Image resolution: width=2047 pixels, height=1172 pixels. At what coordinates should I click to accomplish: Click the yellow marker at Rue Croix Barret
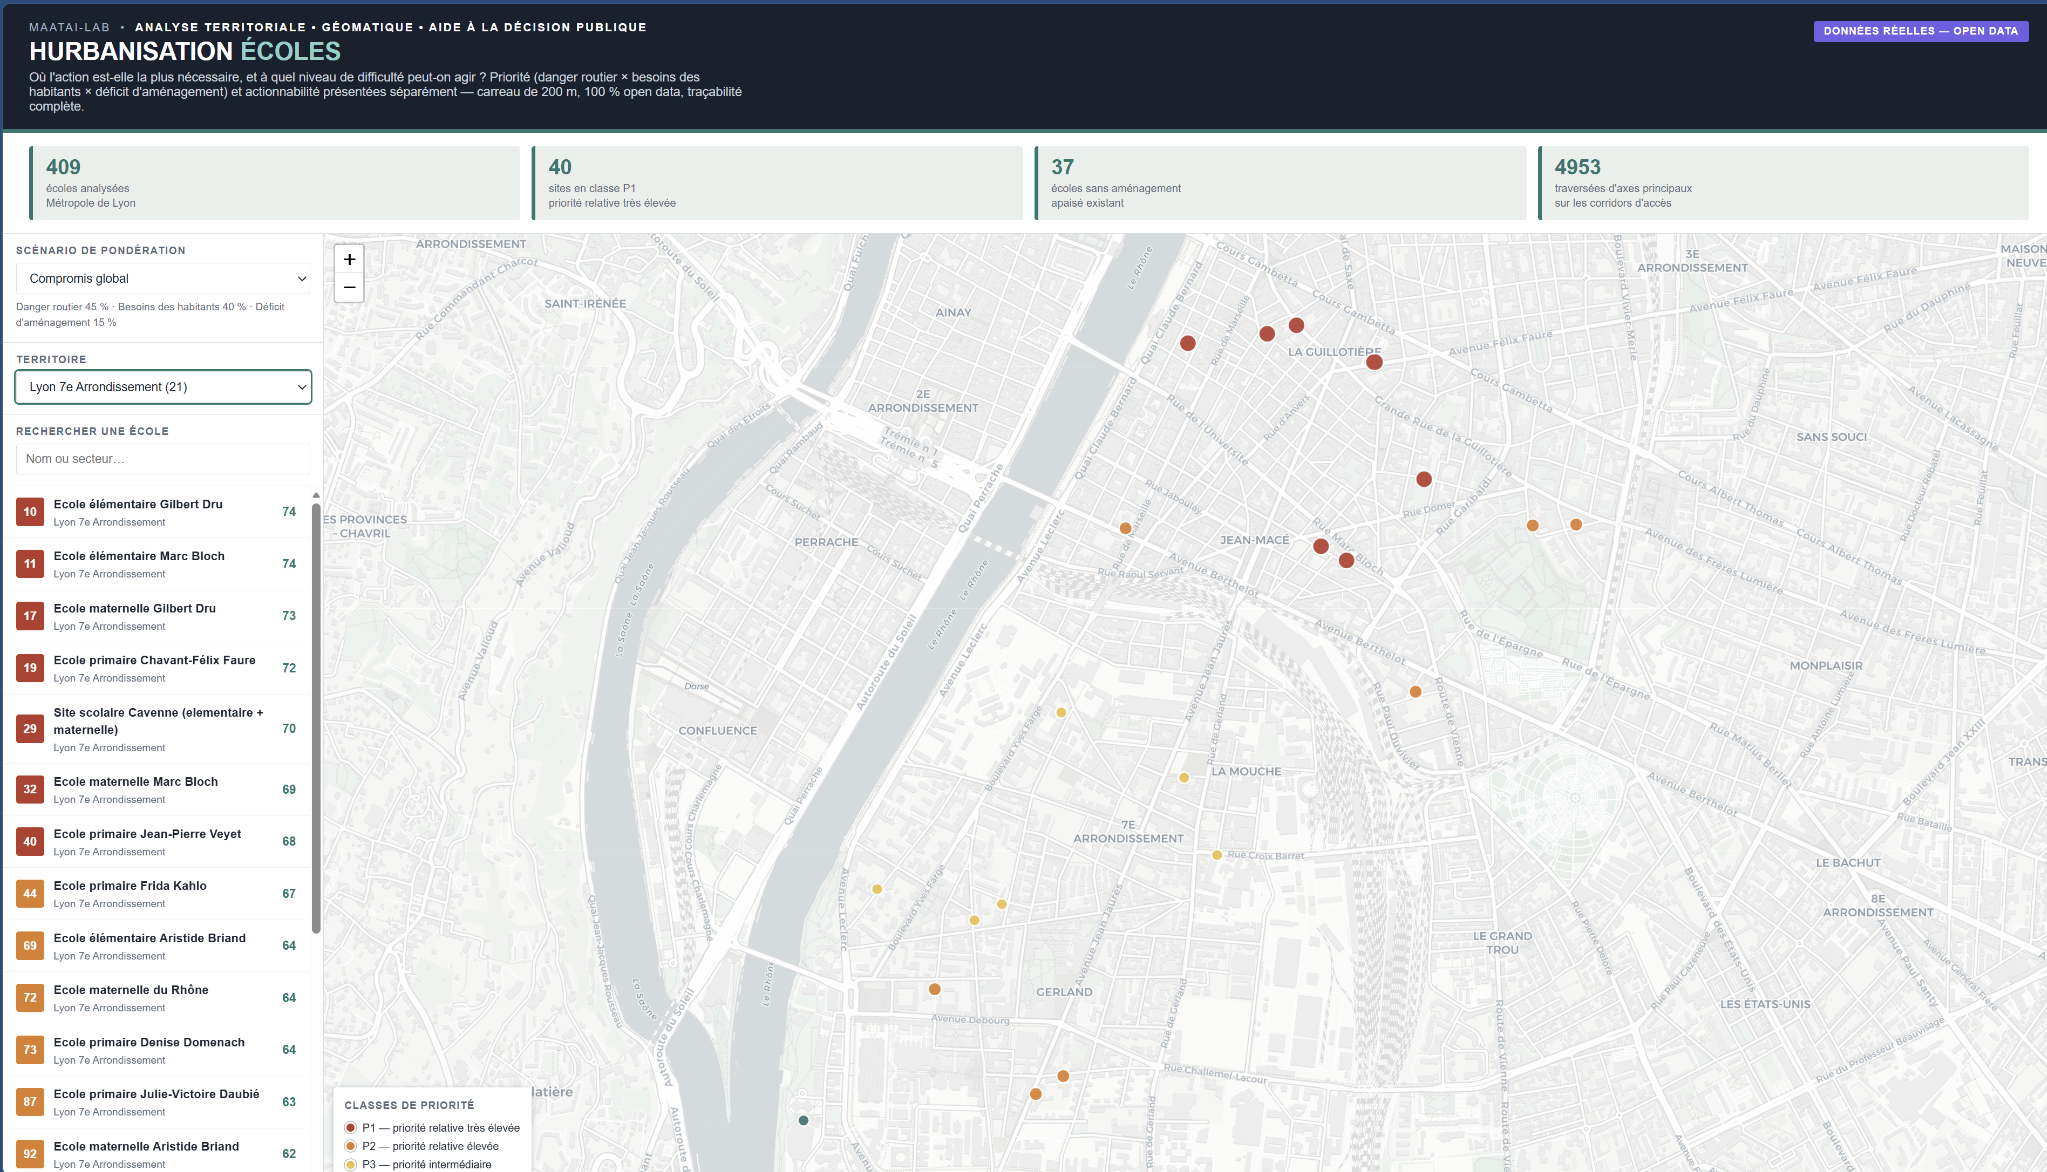pos(1217,855)
